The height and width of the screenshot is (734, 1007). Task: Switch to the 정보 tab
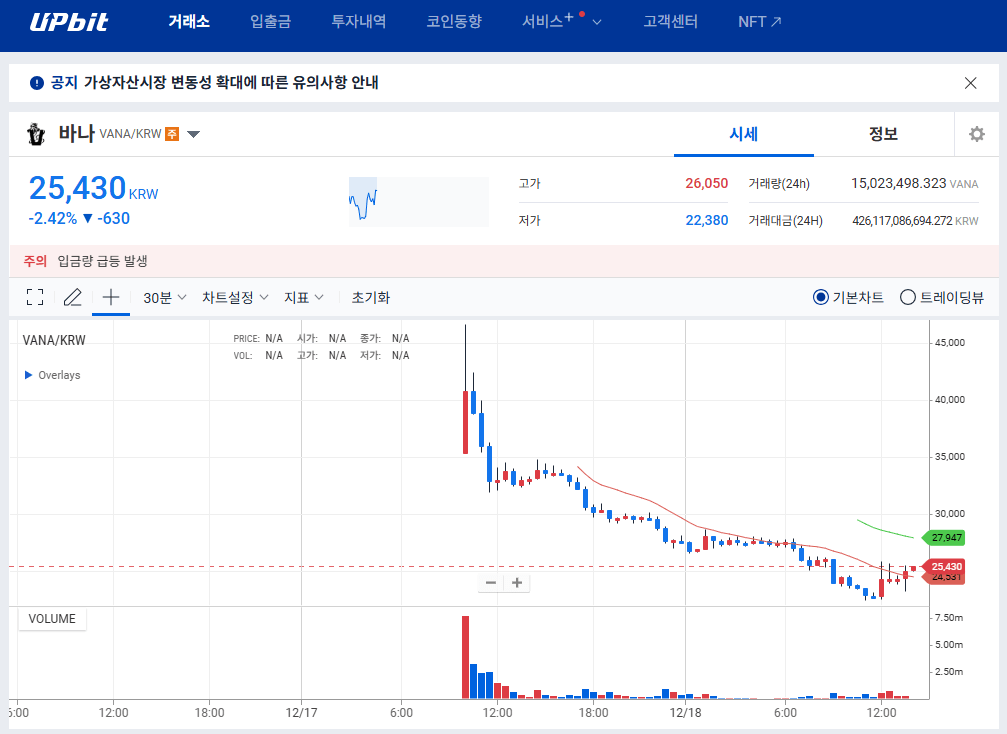[x=884, y=134]
